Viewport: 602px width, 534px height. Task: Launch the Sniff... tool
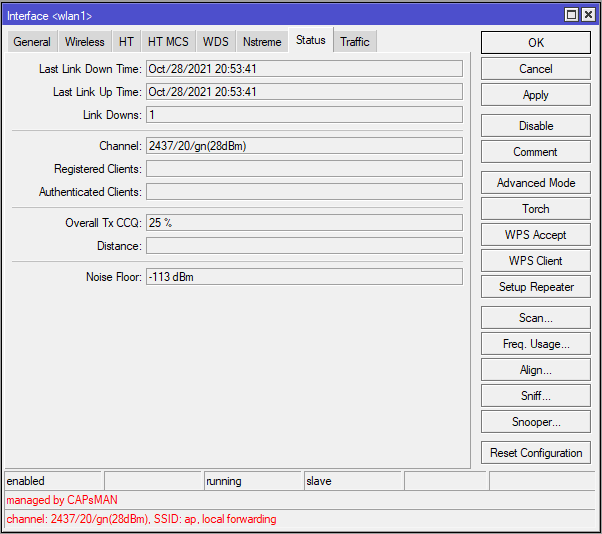pos(536,396)
